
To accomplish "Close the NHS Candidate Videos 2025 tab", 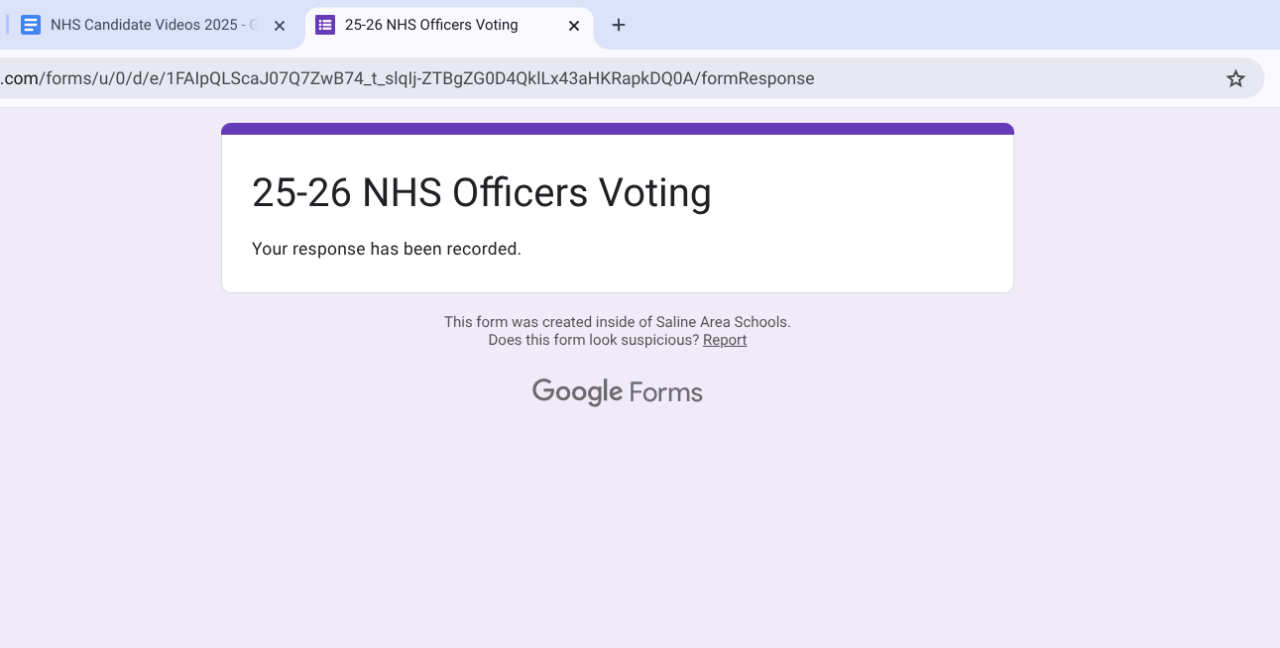I will tap(280, 26).
